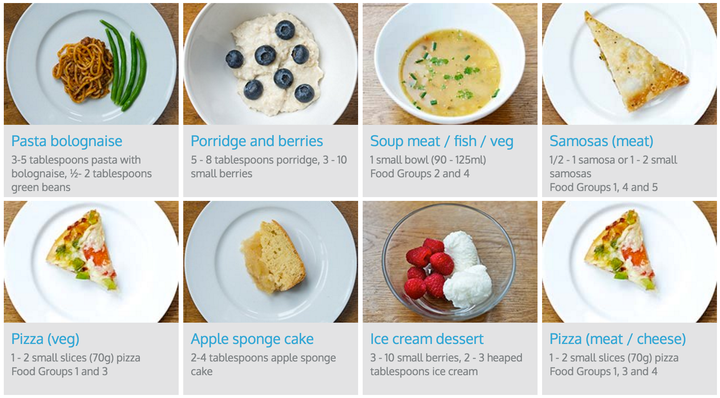The width and height of the screenshot is (720, 398).
Task: Open the Pasta bolognaise photo
Action: [x=91, y=64]
